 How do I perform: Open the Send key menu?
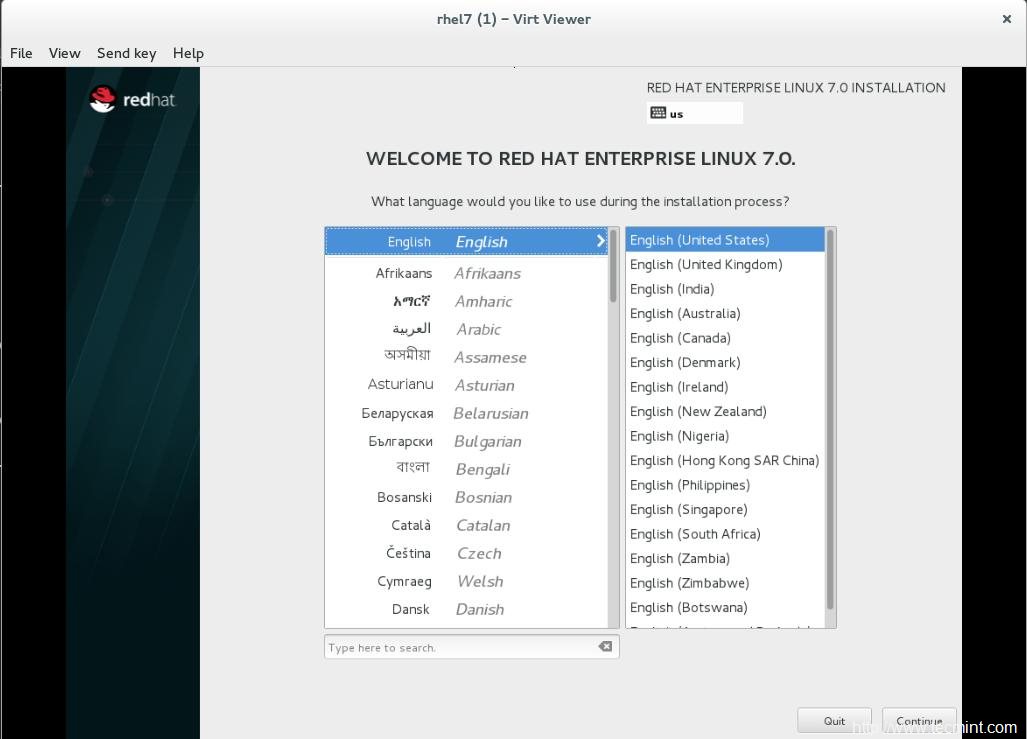pyautogui.click(x=126, y=53)
